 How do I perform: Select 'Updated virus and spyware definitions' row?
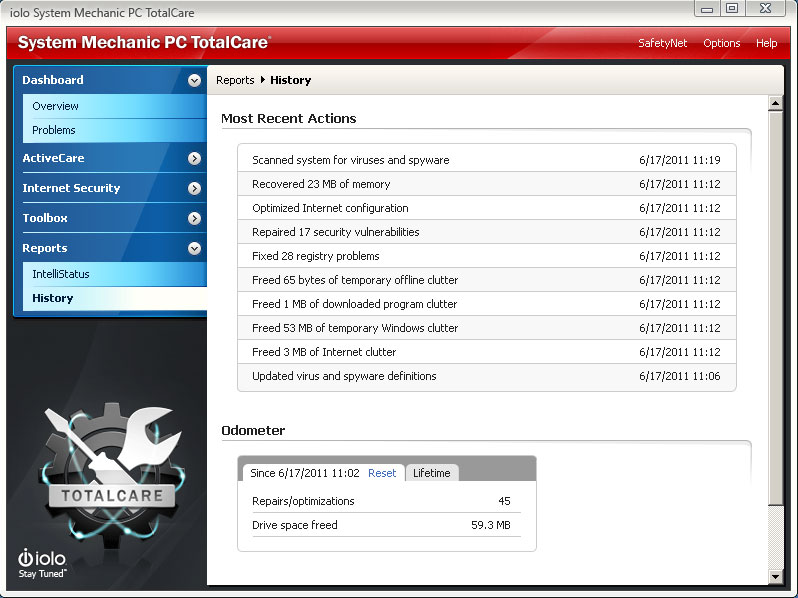487,376
